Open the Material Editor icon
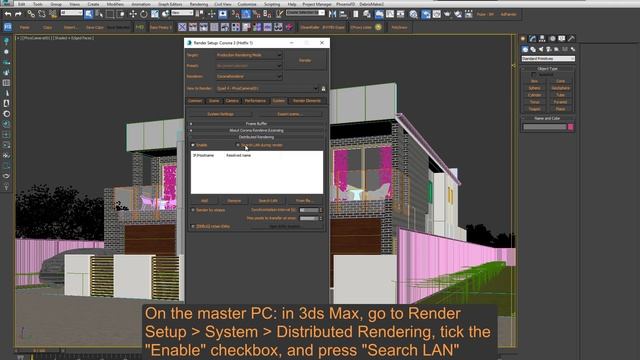The width and height of the screenshot is (640, 360). pos(414,14)
